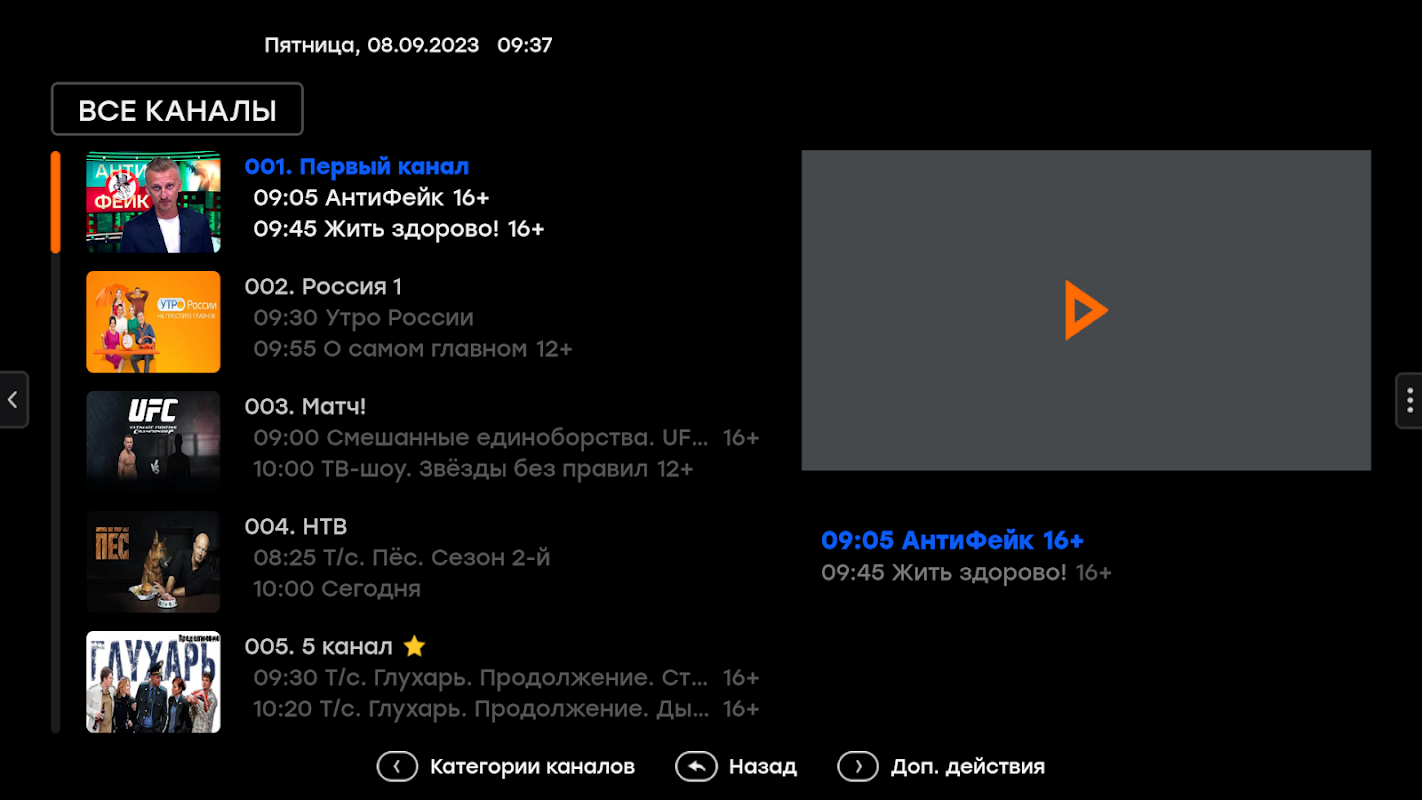Screen dimensions: 1422x800
Task: Click the favorite star next to 5 канал
Action: pyautogui.click(x=414, y=646)
